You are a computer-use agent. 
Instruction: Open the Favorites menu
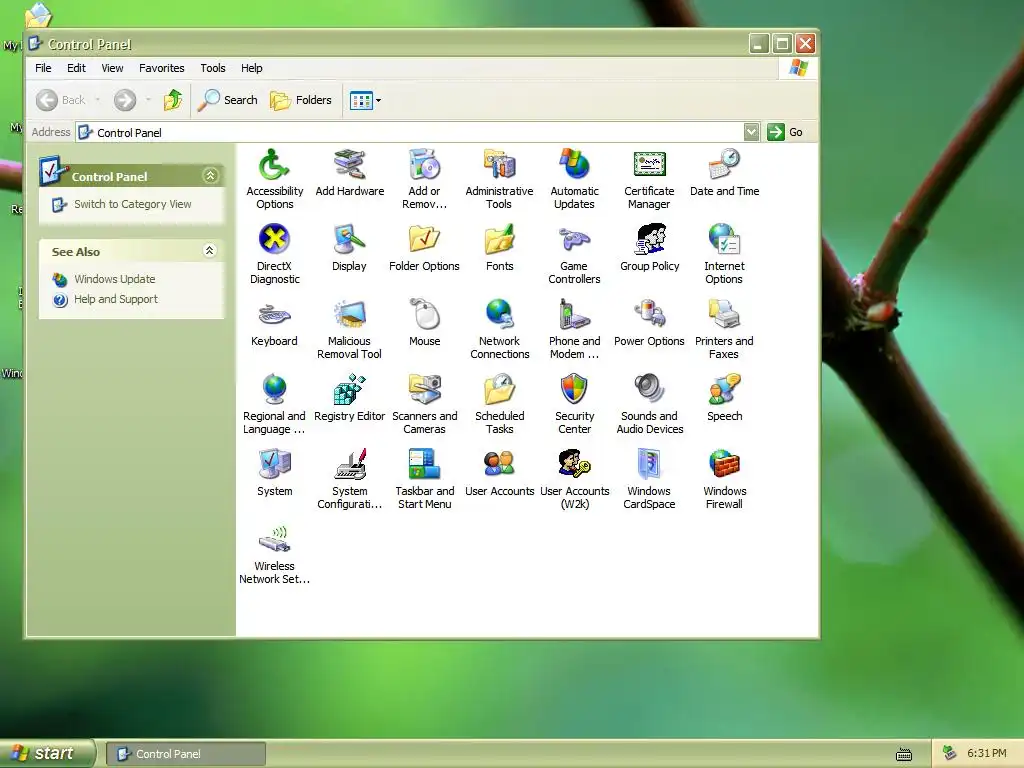pyautogui.click(x=161, y=68)
